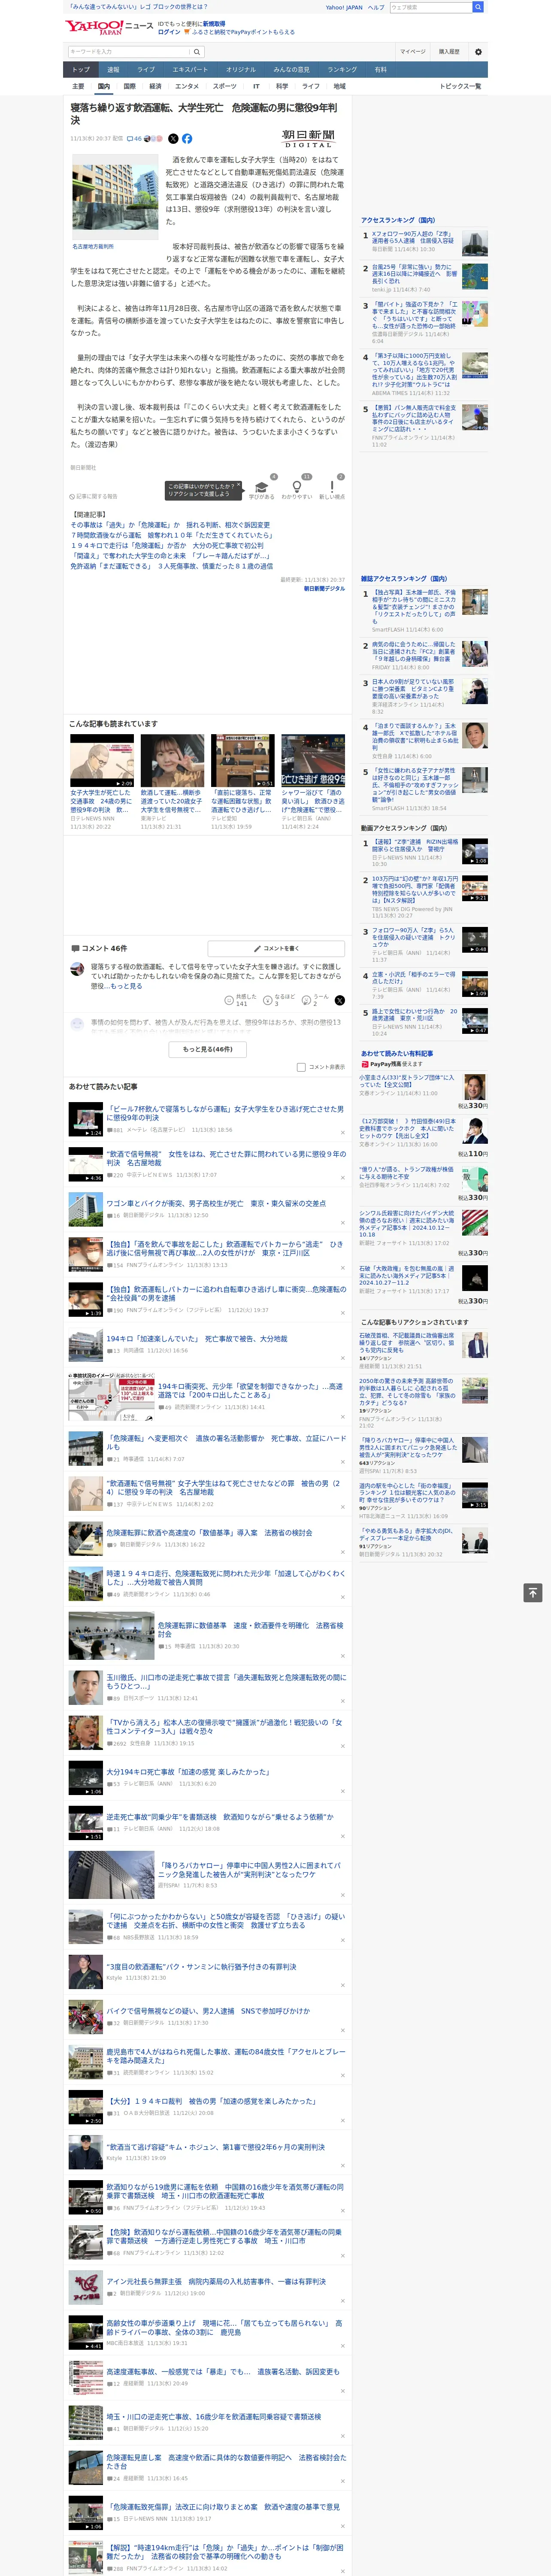Click the うーん face icon on the first comment
The height and width of the screenshot is (2576, 551).
click(306, 1000)
